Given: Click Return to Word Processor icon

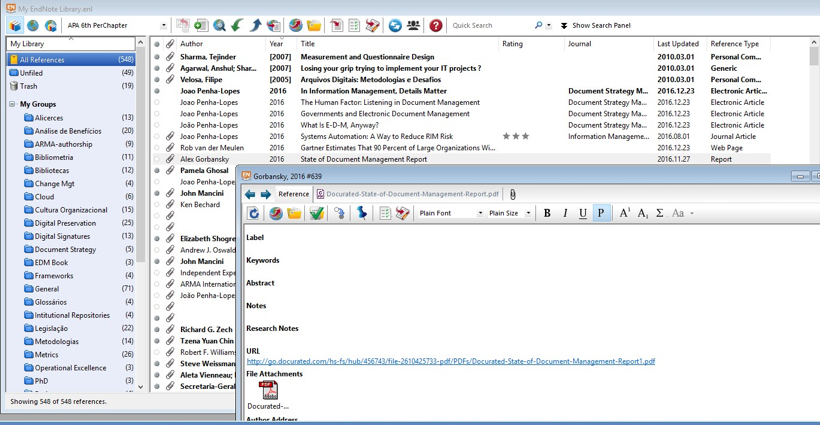Looking at the screenshot, I should tap(372, 25).
